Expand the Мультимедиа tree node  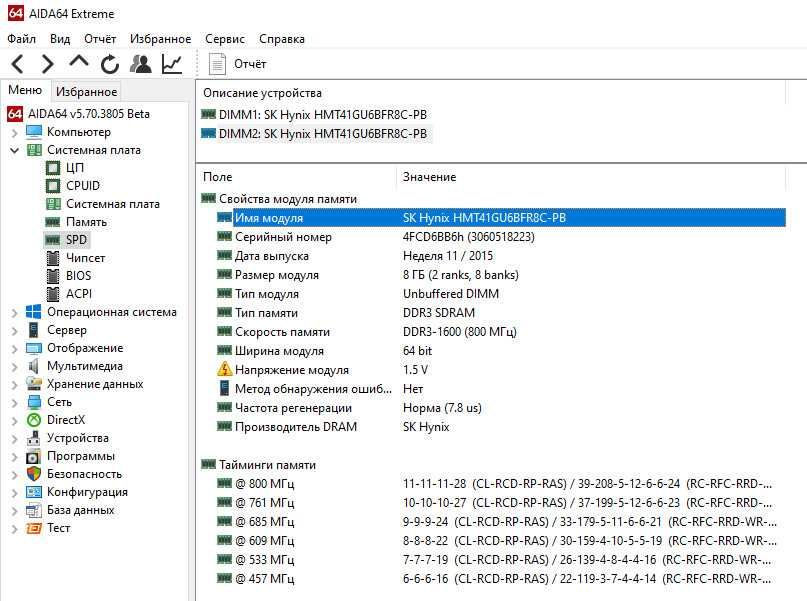point(14,367)
